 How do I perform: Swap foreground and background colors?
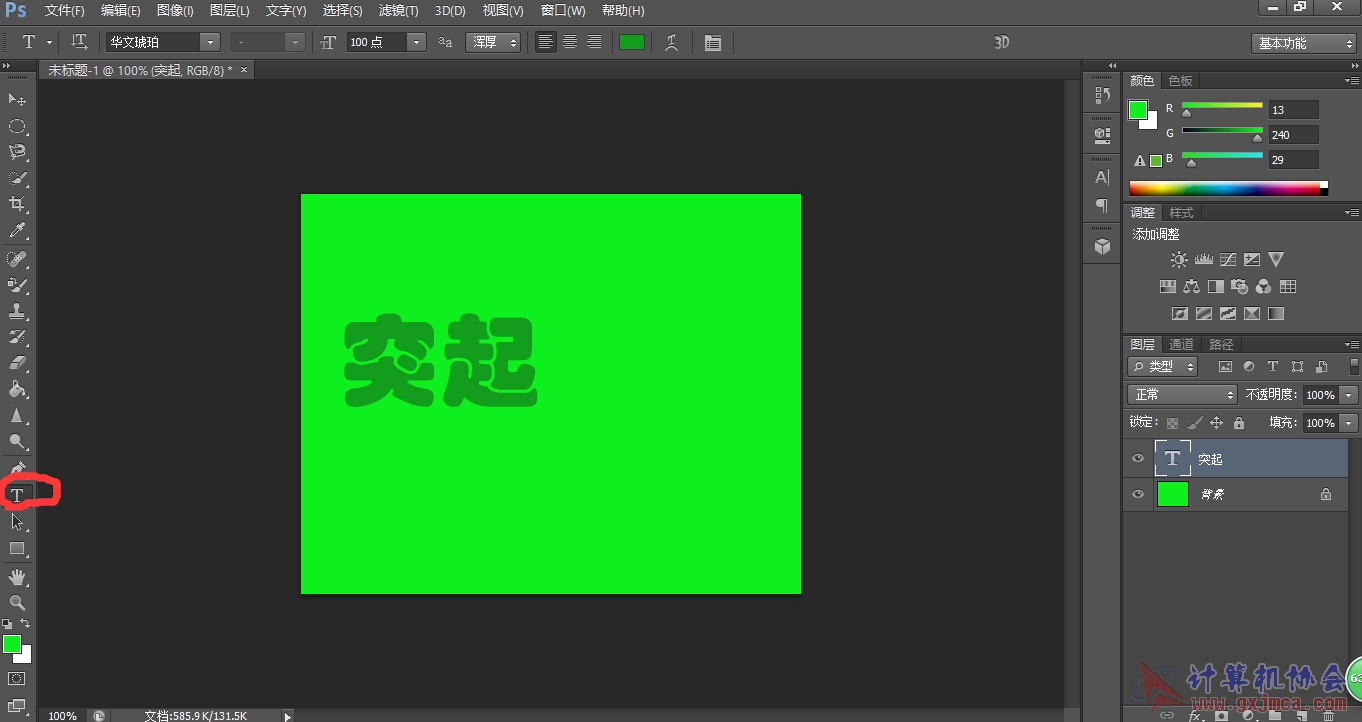[x=26, y=623]
